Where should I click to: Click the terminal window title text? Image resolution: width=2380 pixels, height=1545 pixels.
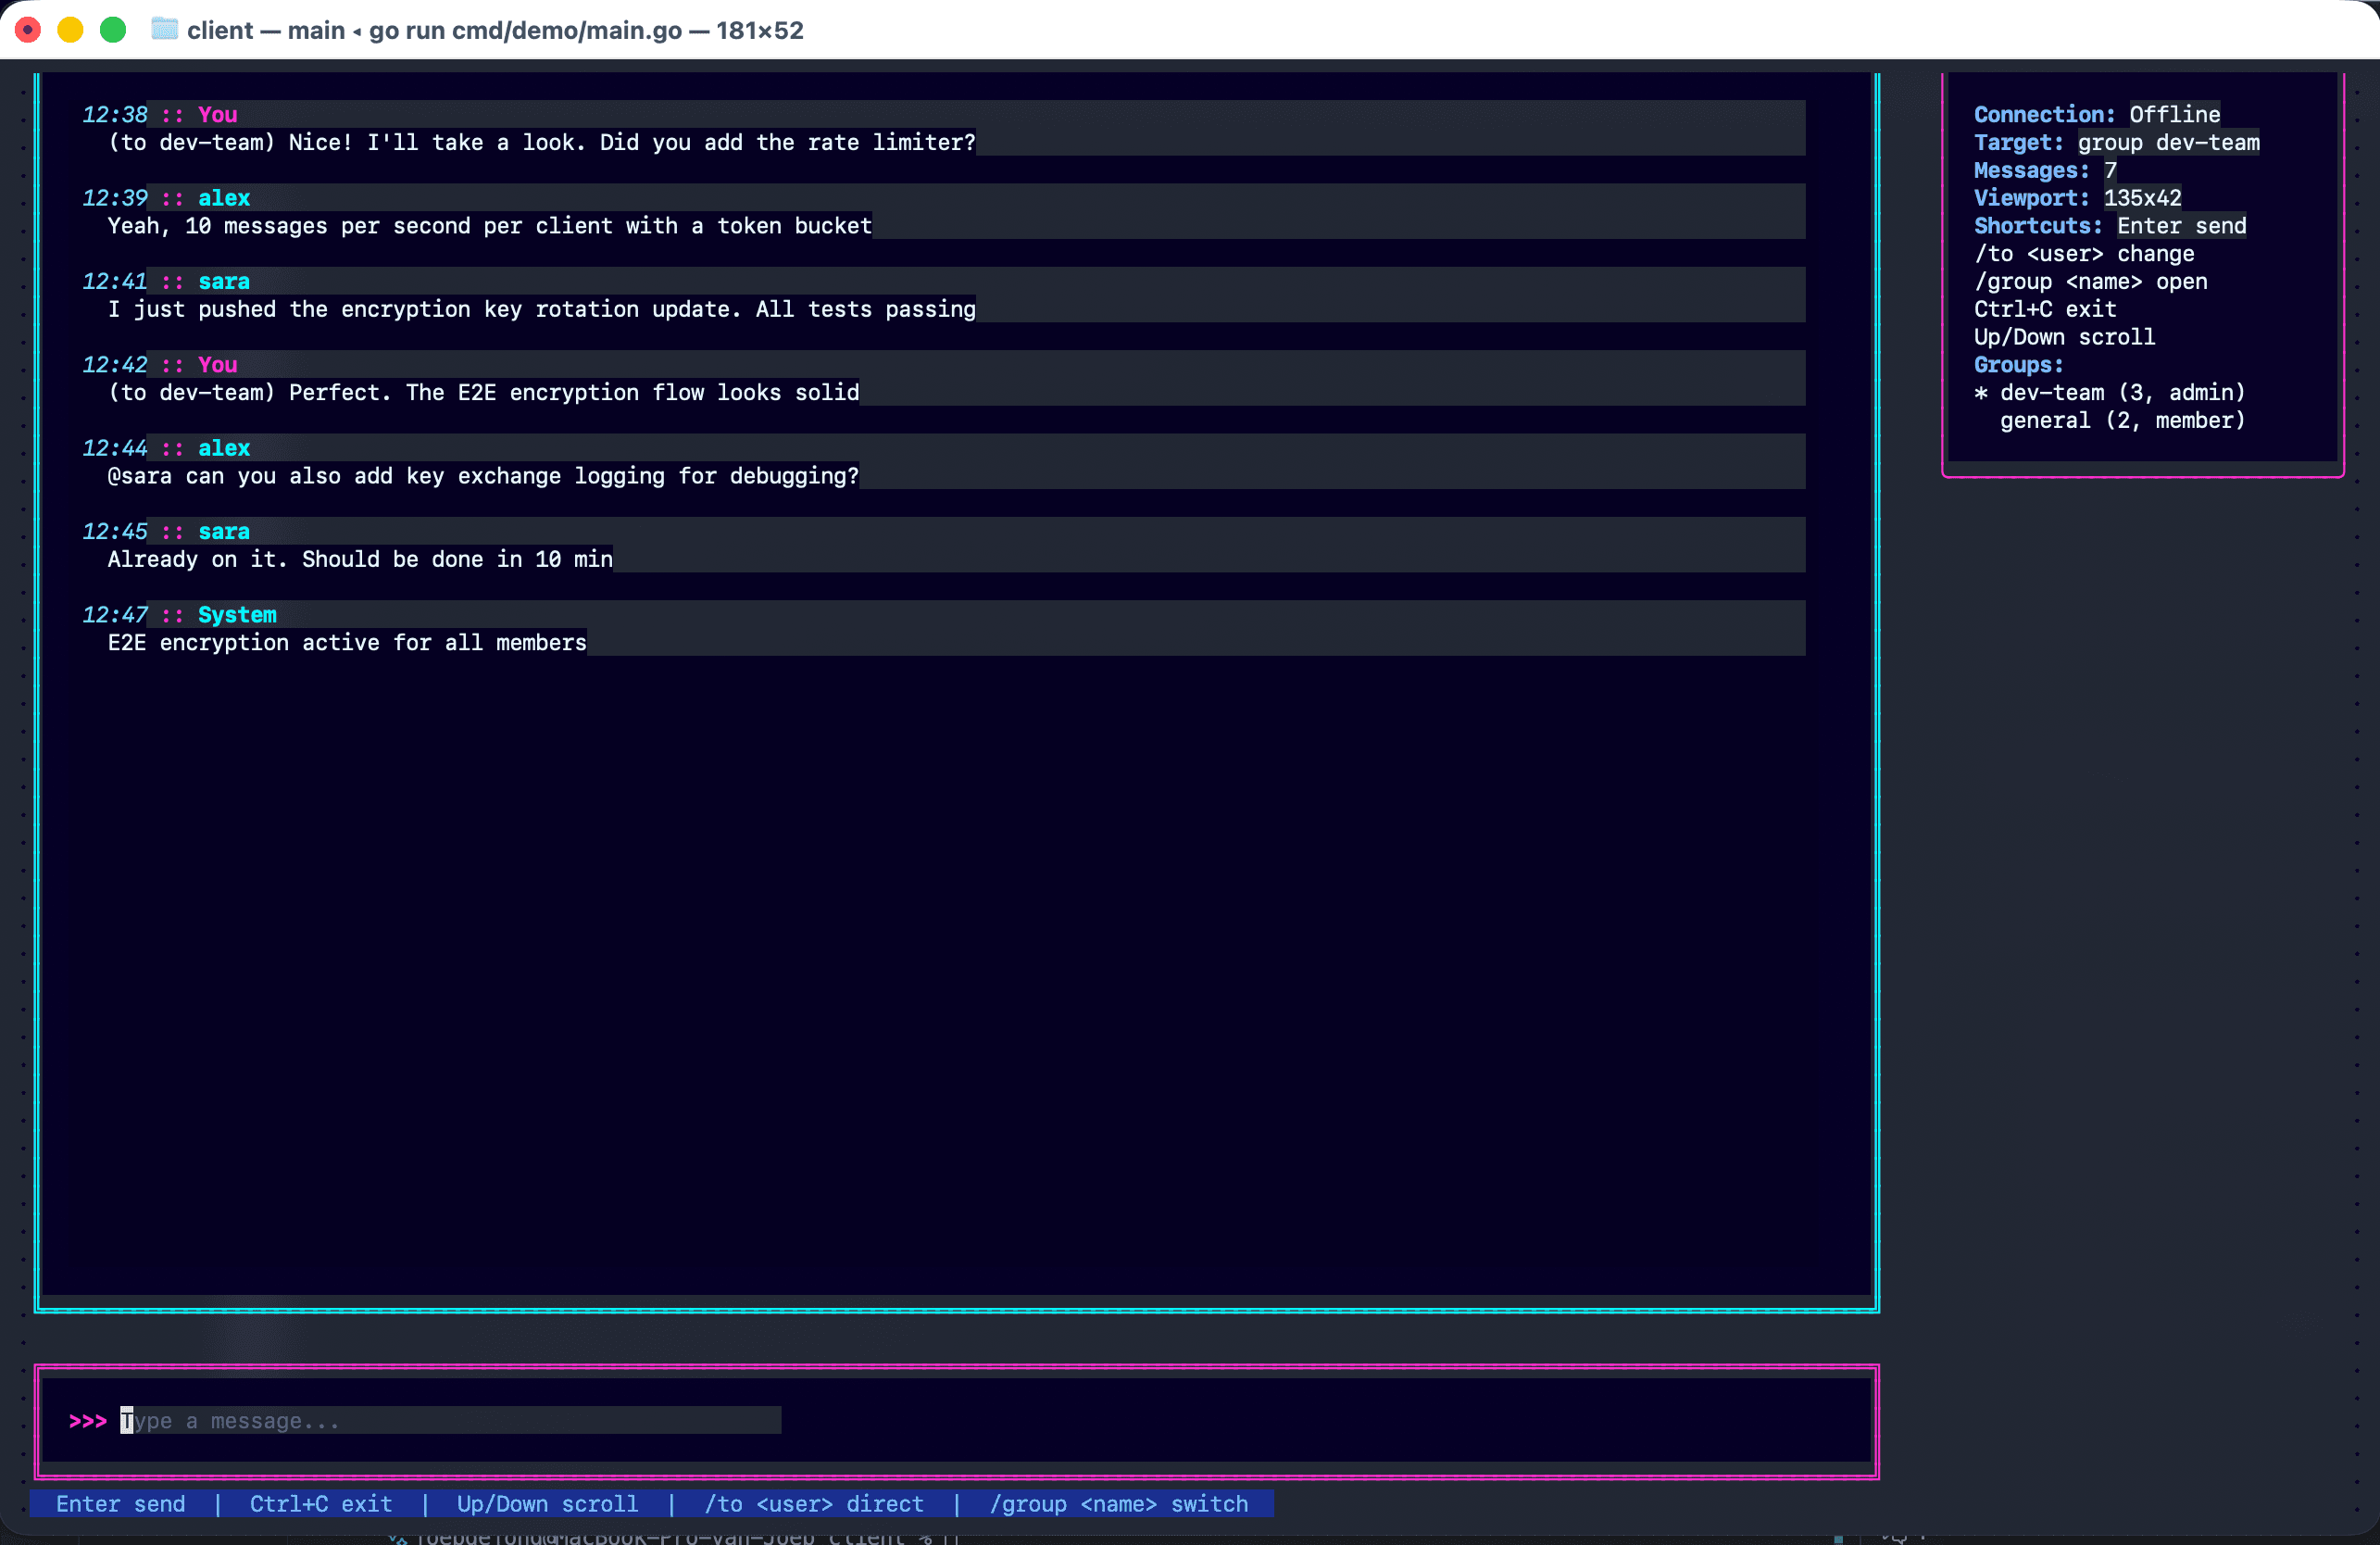[495, 30]
